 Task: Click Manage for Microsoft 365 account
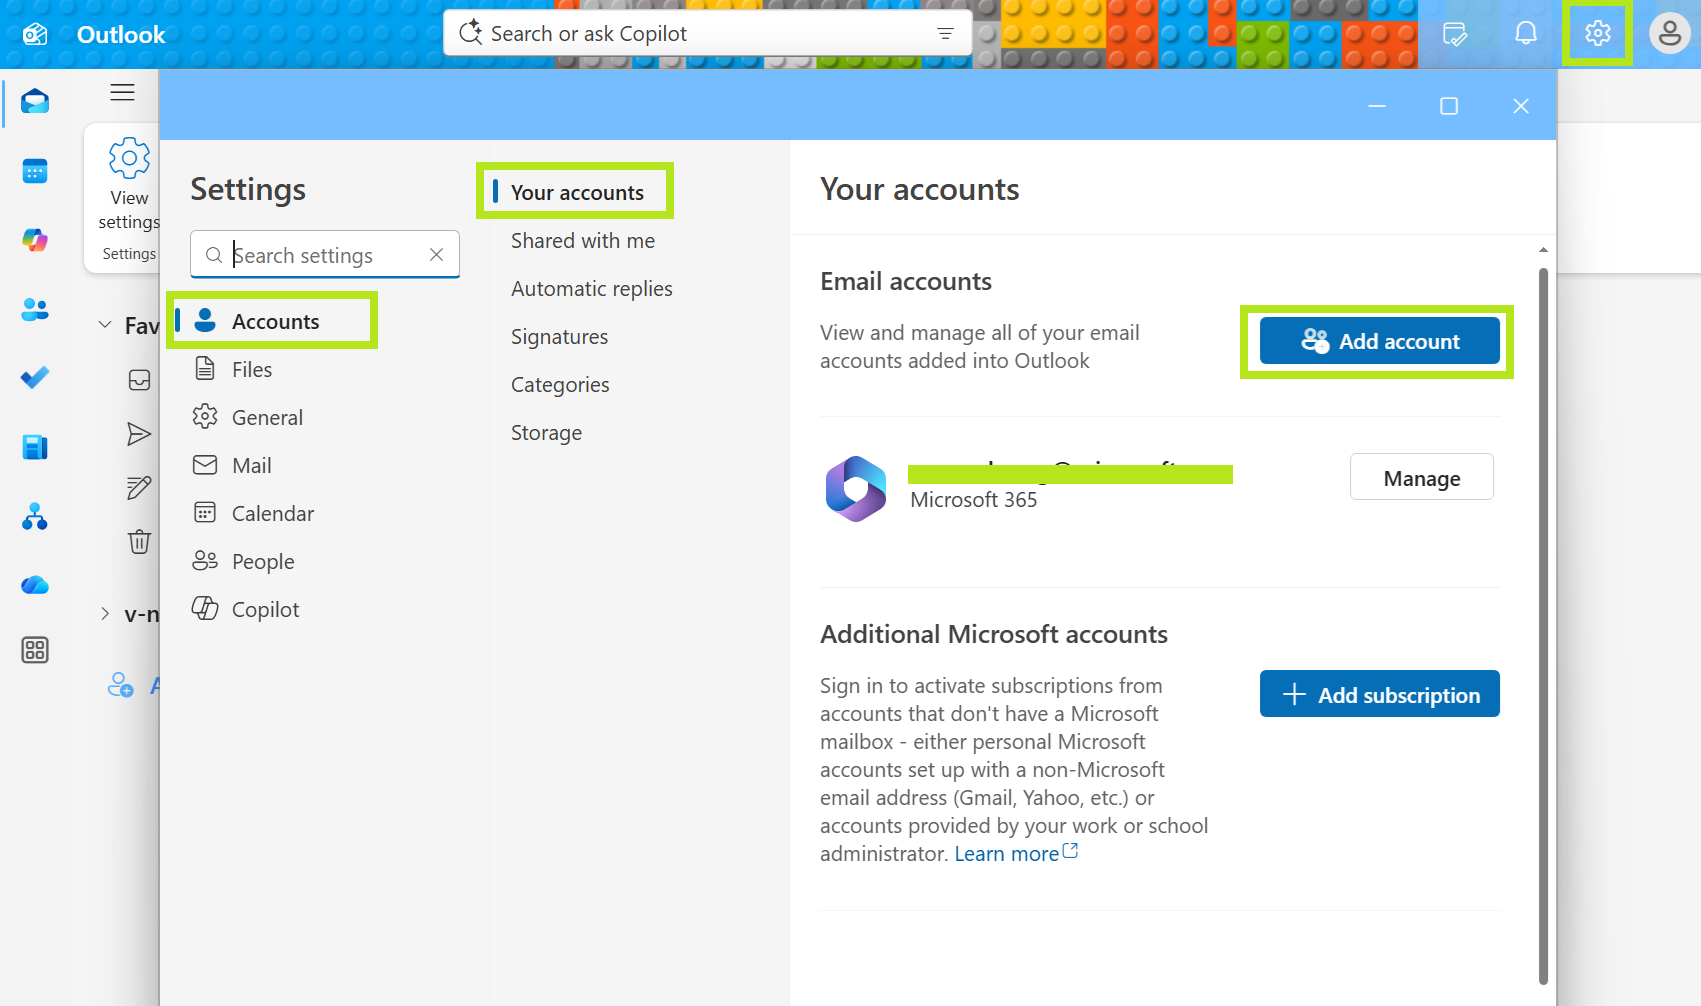[x=1422, y=478]
